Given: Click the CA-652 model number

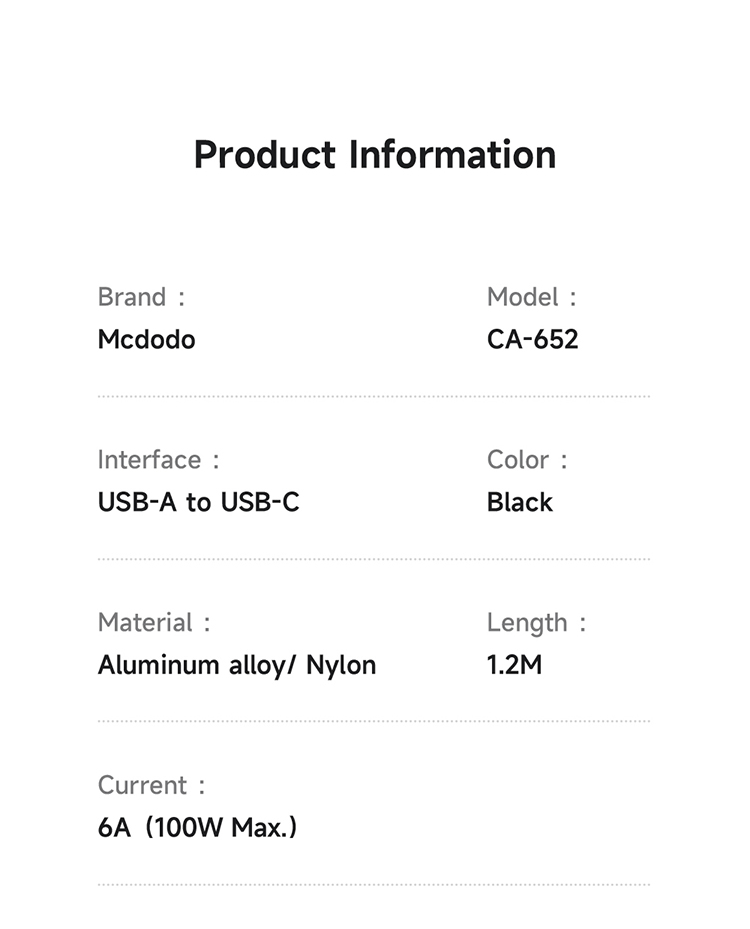Looking at the screenshot, I should 532,340.
